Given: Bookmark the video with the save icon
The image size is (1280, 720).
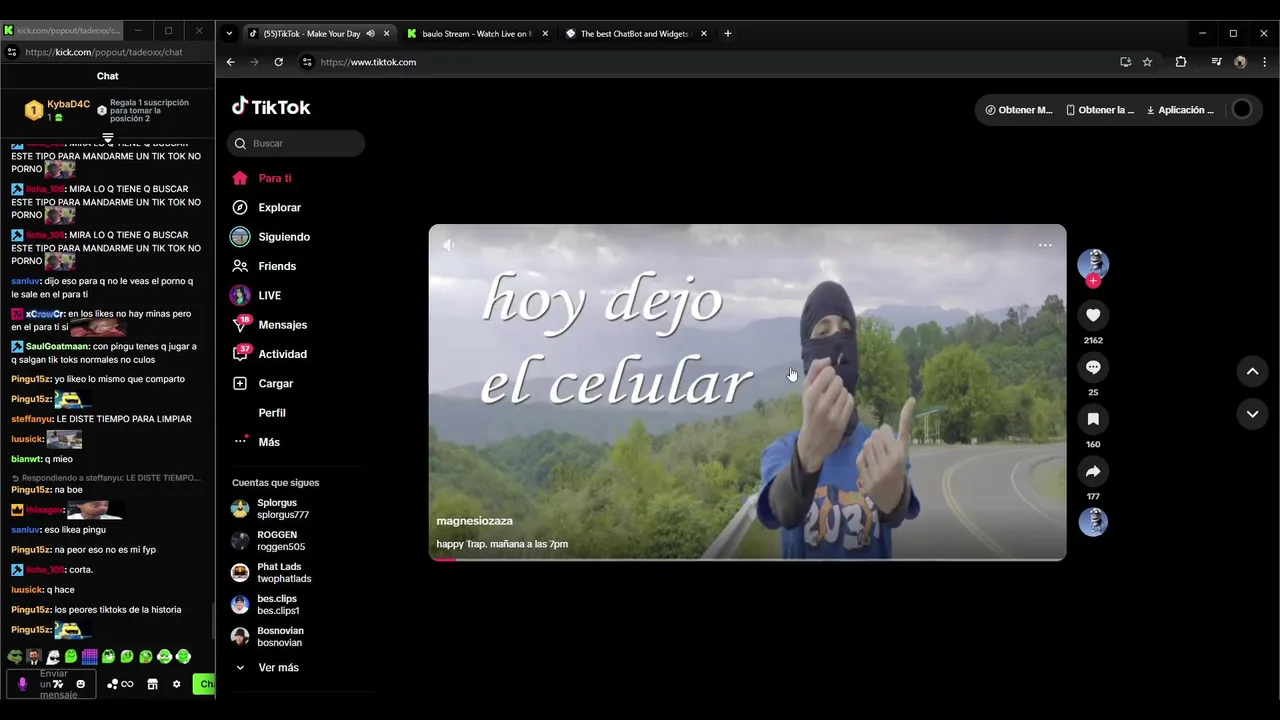Looking at the screenshot, I should pyautogui.click(x=1093, y=419).
